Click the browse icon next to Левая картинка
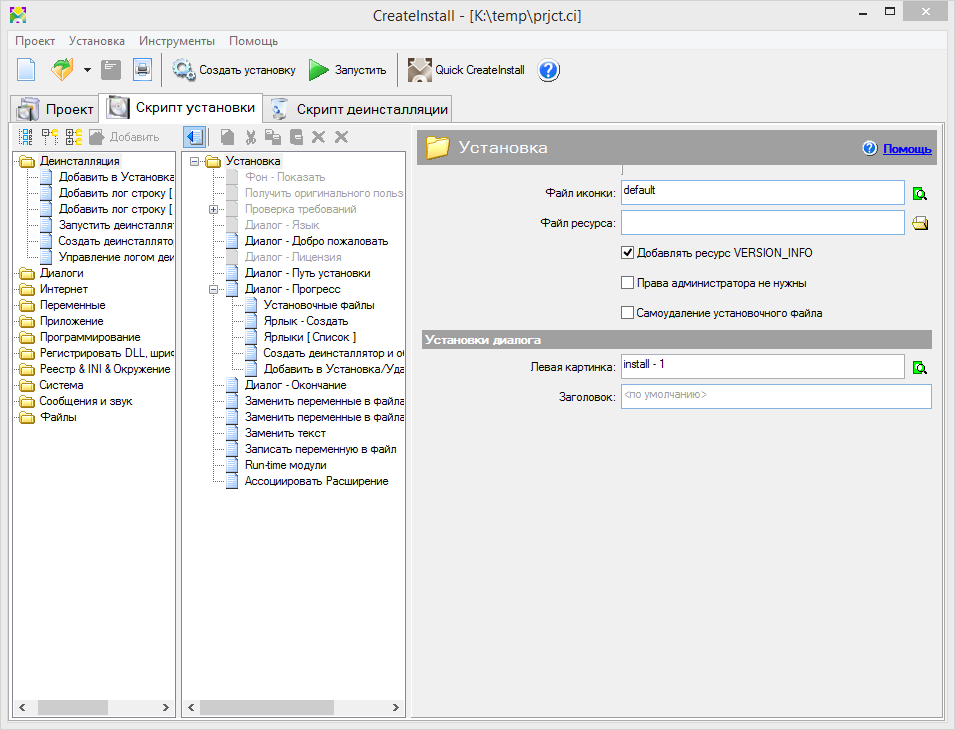The image size is (955, 730). (920, 368)
